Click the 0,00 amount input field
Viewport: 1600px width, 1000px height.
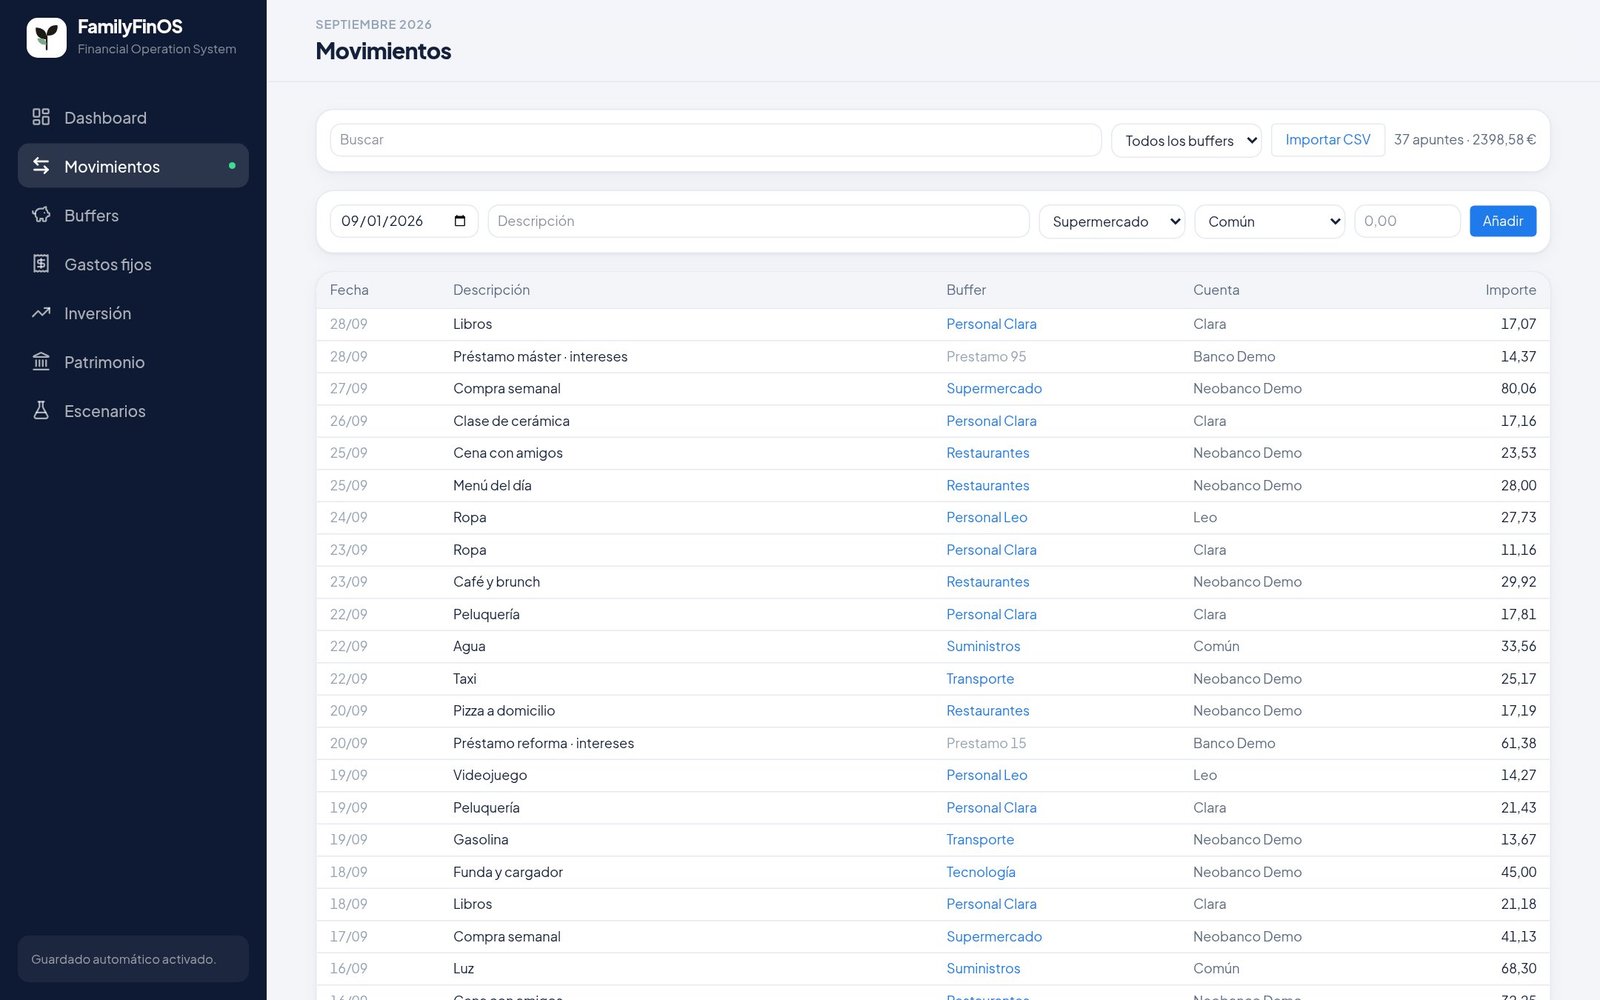point(1407,221)
